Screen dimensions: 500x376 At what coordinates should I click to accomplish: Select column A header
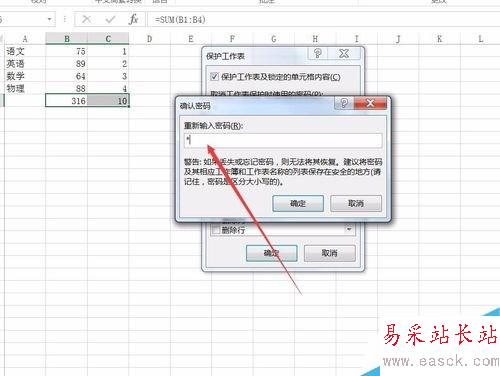tap(25, 39)
